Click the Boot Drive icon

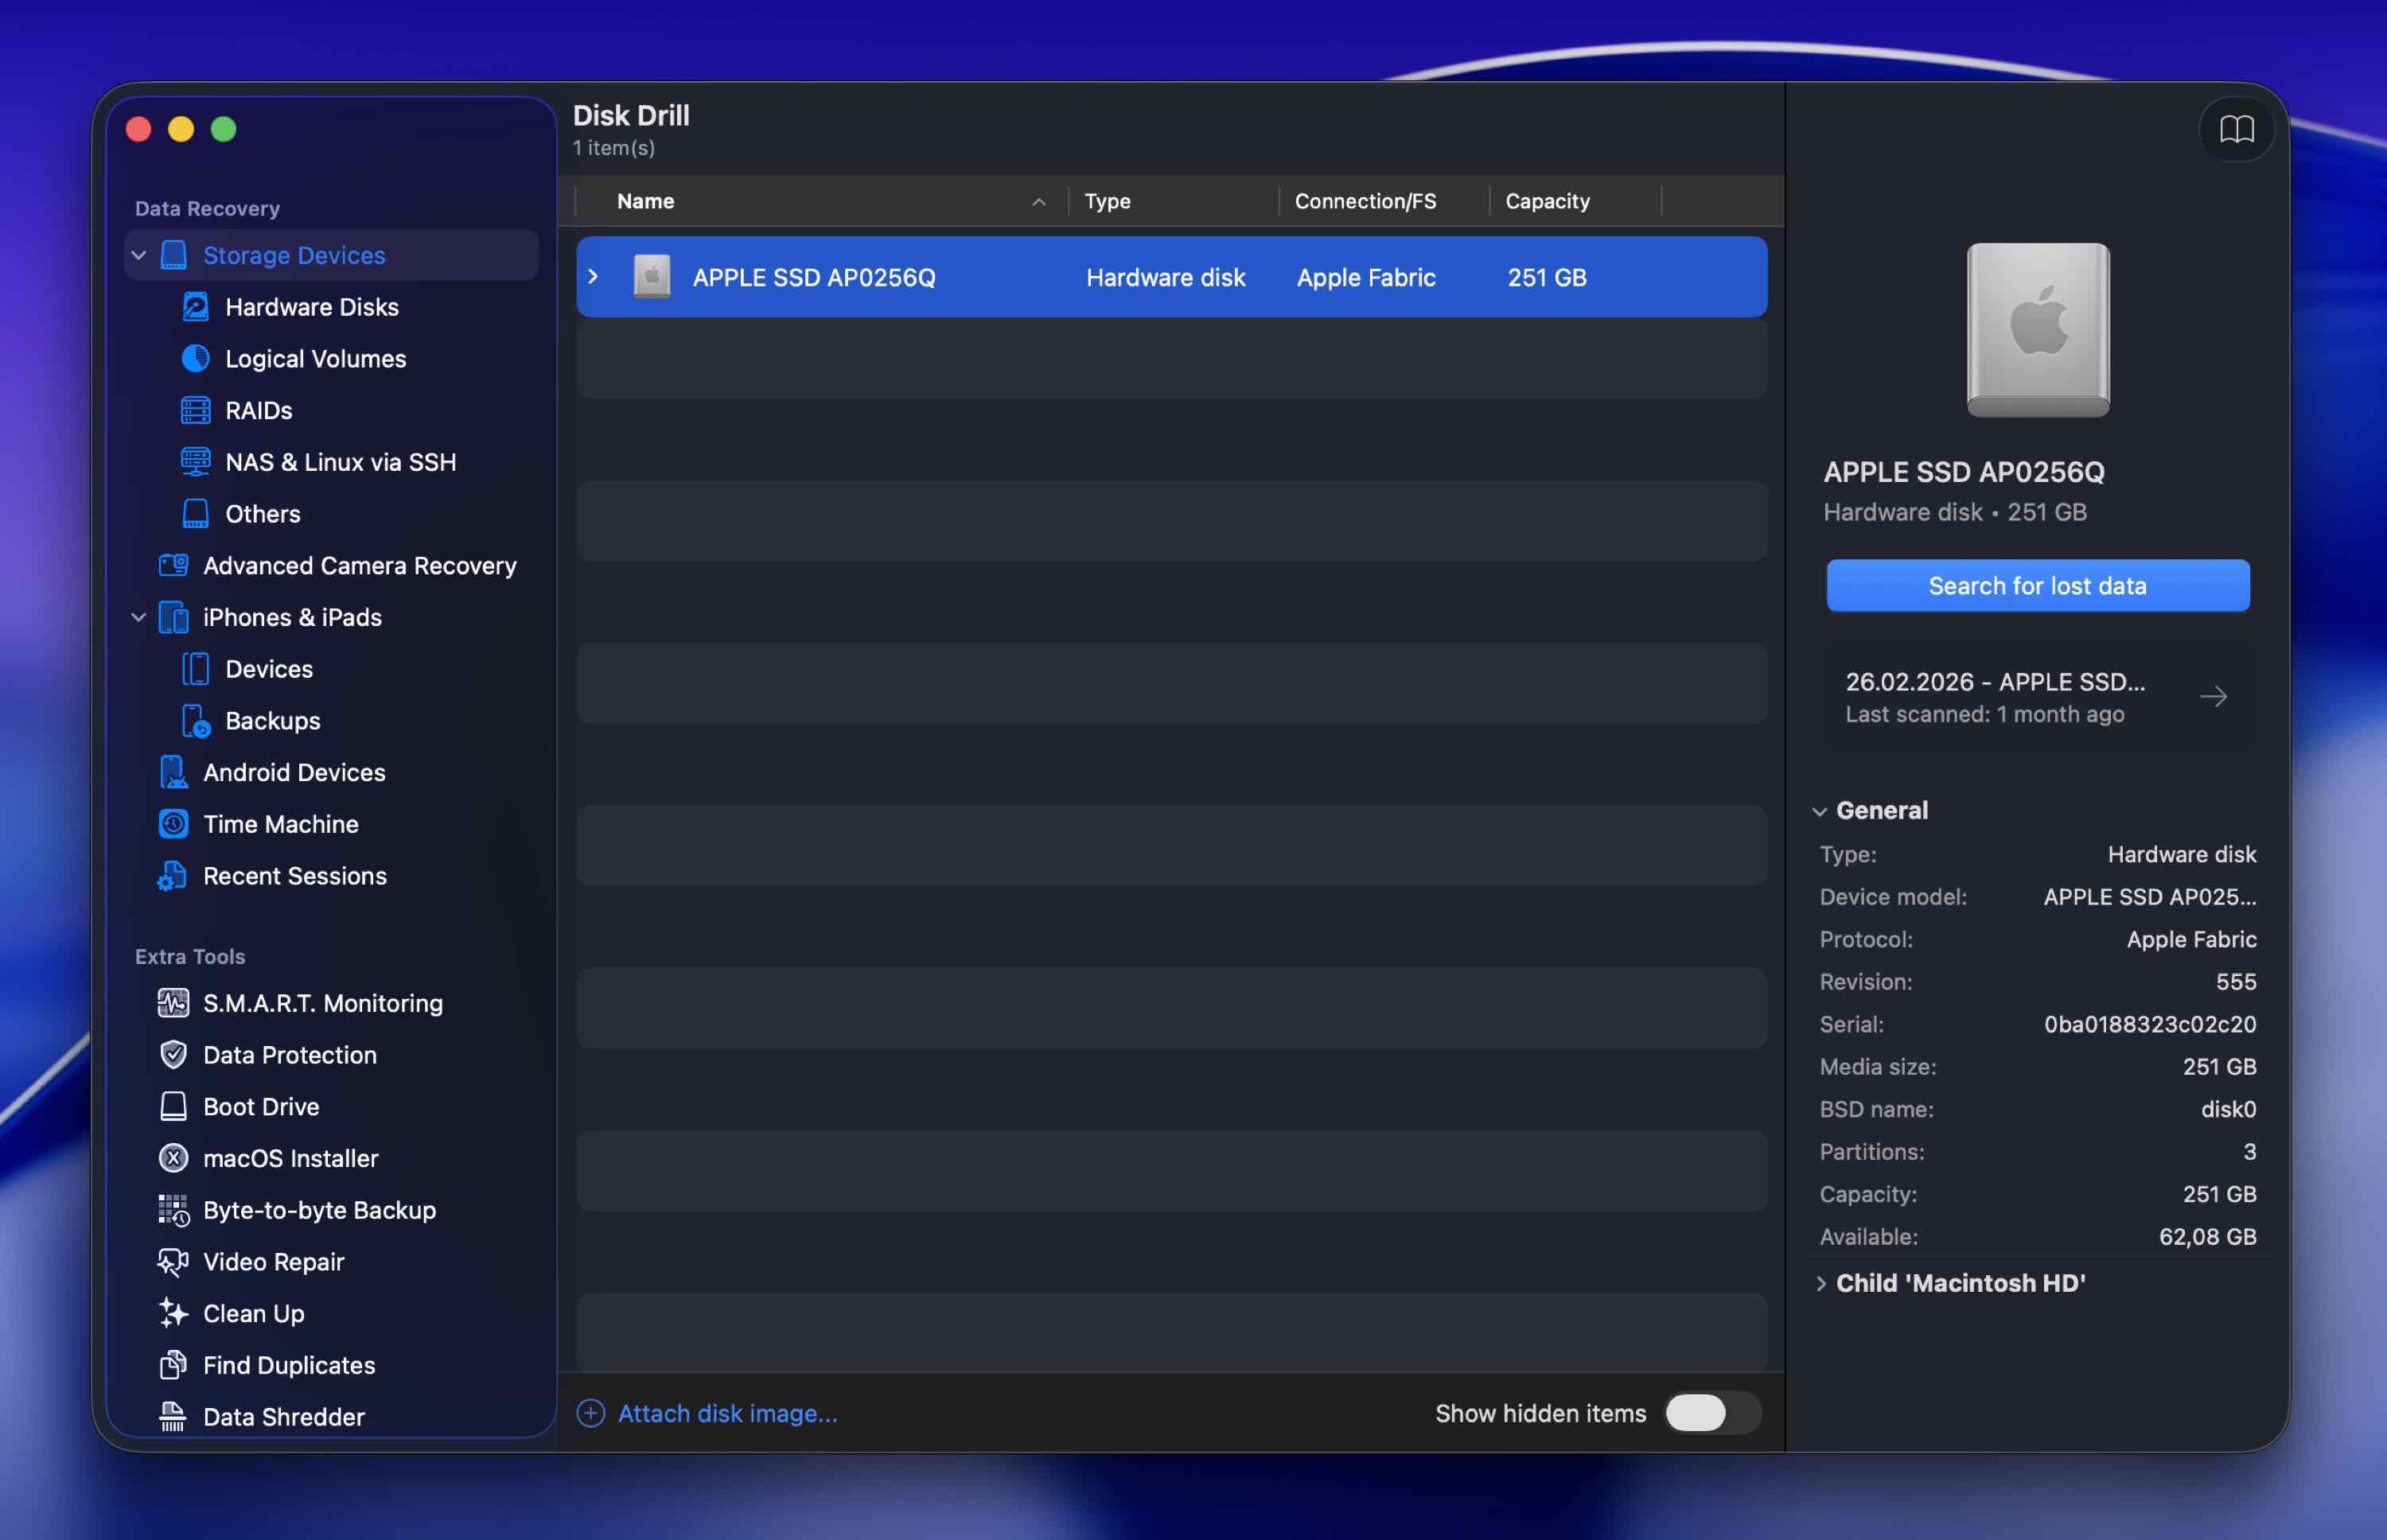tap(173, 1106)
